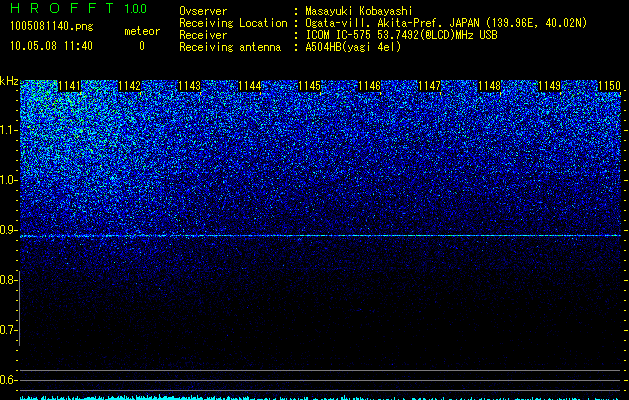Click the 1147 time marker

tap(430, 86)
